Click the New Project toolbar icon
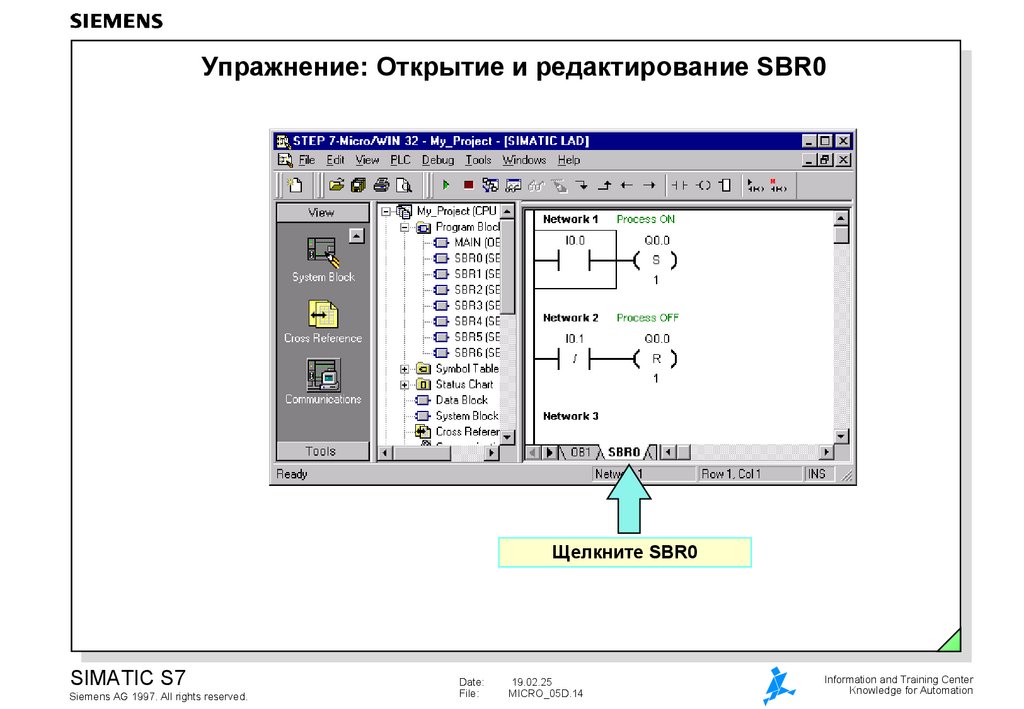This screenshot has height=709, width=1024. (295, 185)
